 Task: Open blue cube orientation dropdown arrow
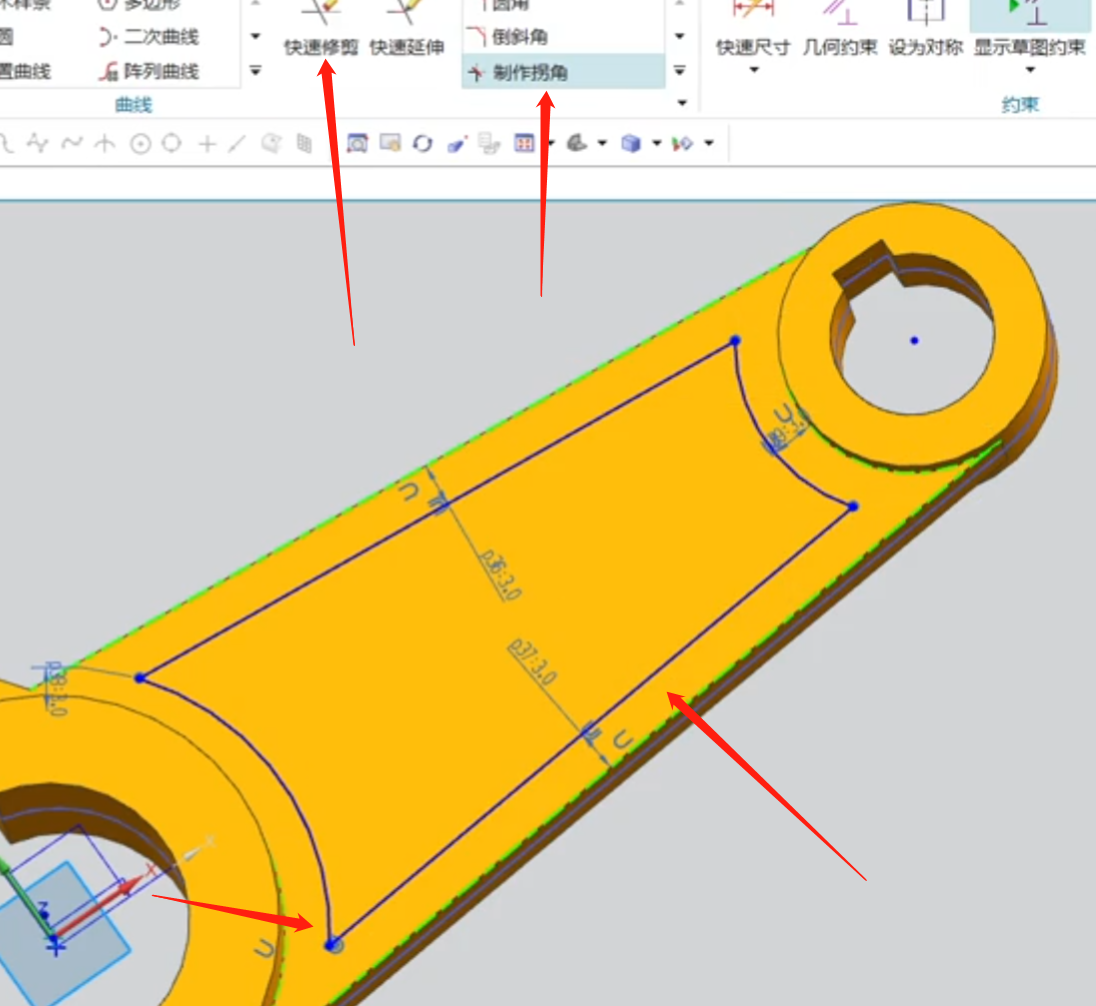(x=656, y=143)
